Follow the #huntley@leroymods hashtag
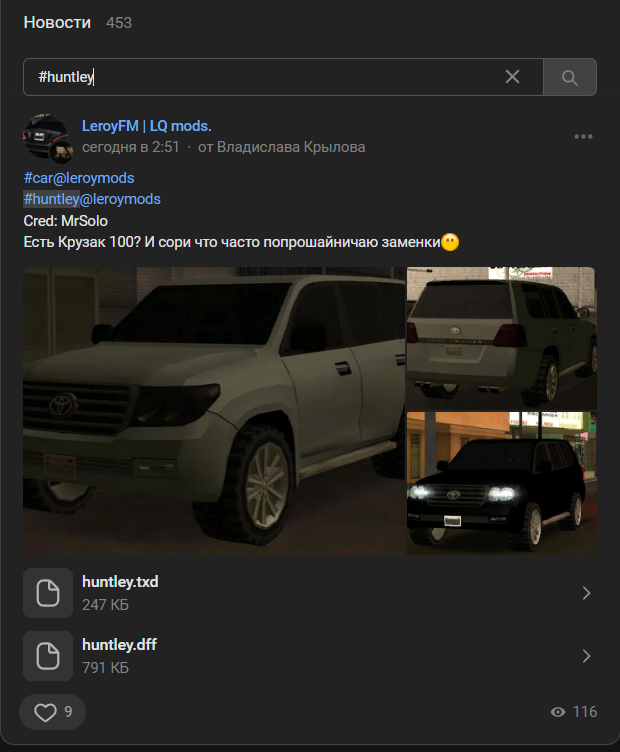This screenshot has width=620, height=752. point(92,199)
